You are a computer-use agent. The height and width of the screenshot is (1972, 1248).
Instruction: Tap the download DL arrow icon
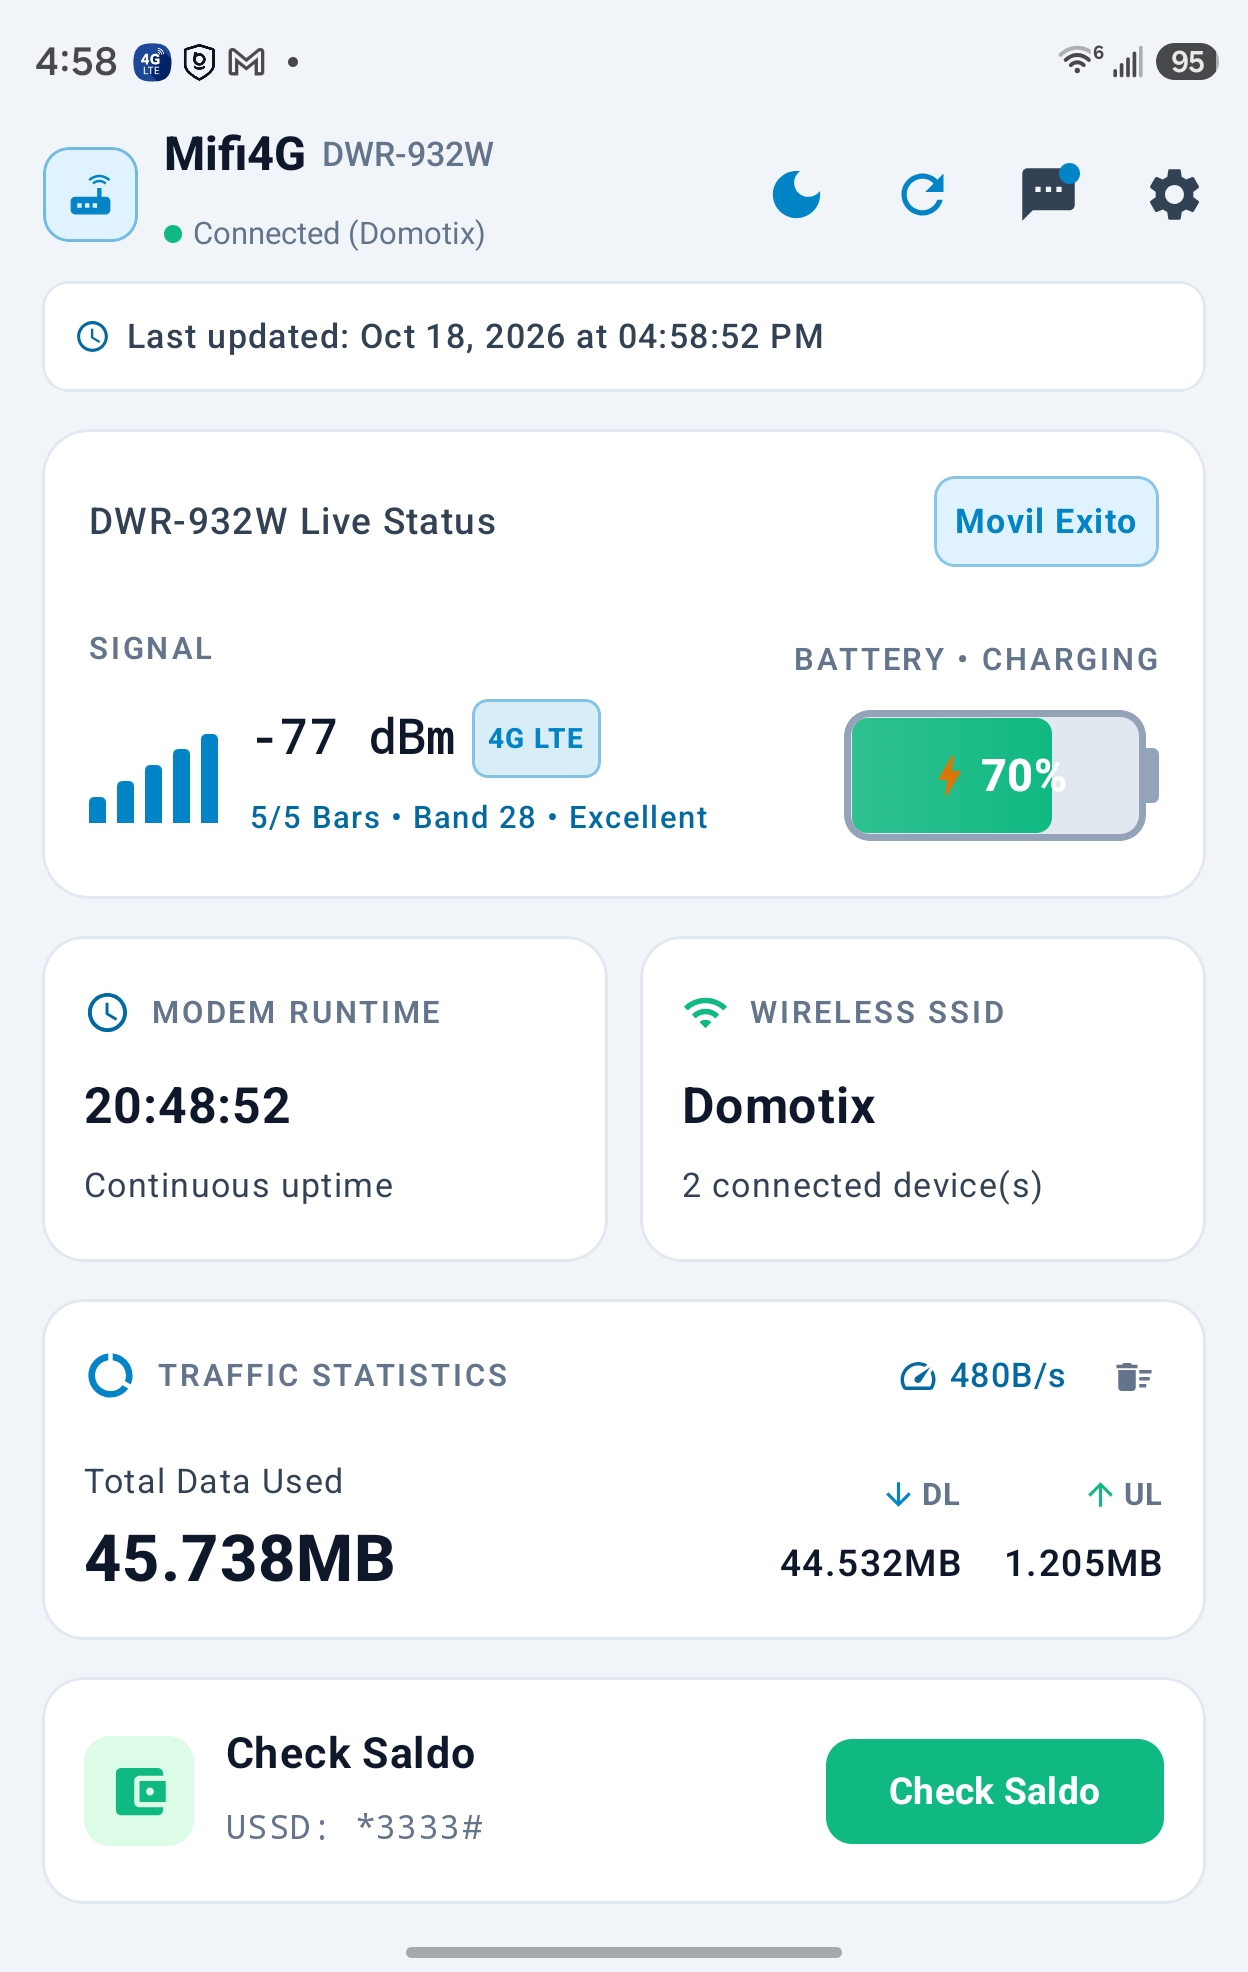tap(898, 1494)
